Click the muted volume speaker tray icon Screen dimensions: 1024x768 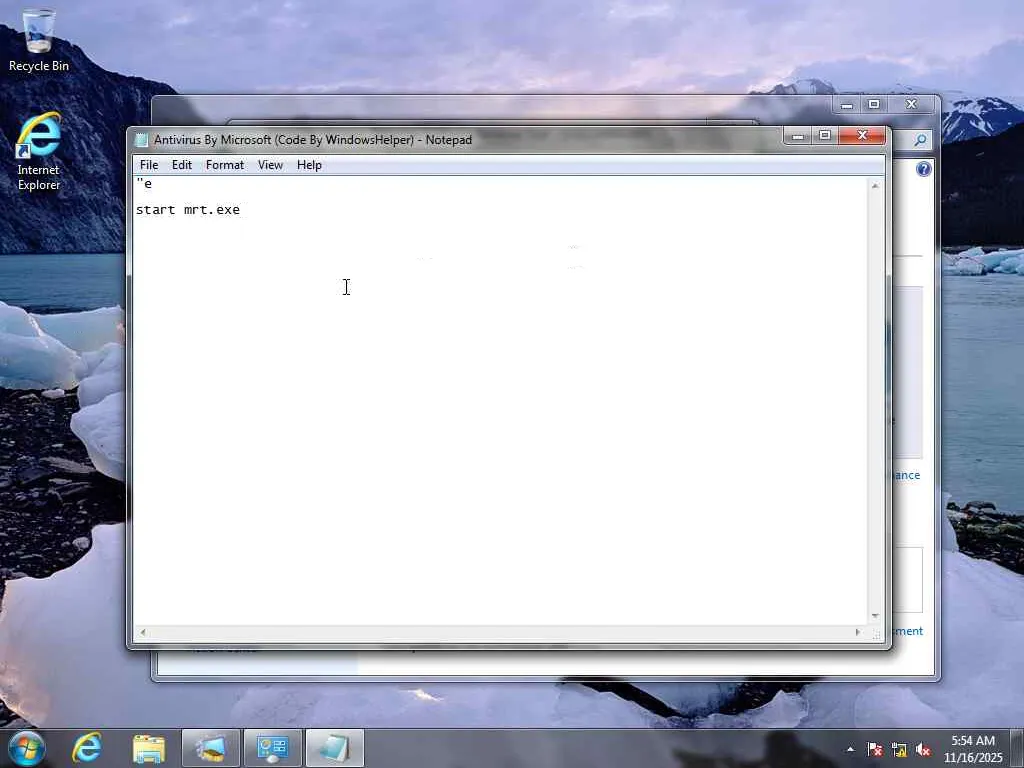pos(923,749)
